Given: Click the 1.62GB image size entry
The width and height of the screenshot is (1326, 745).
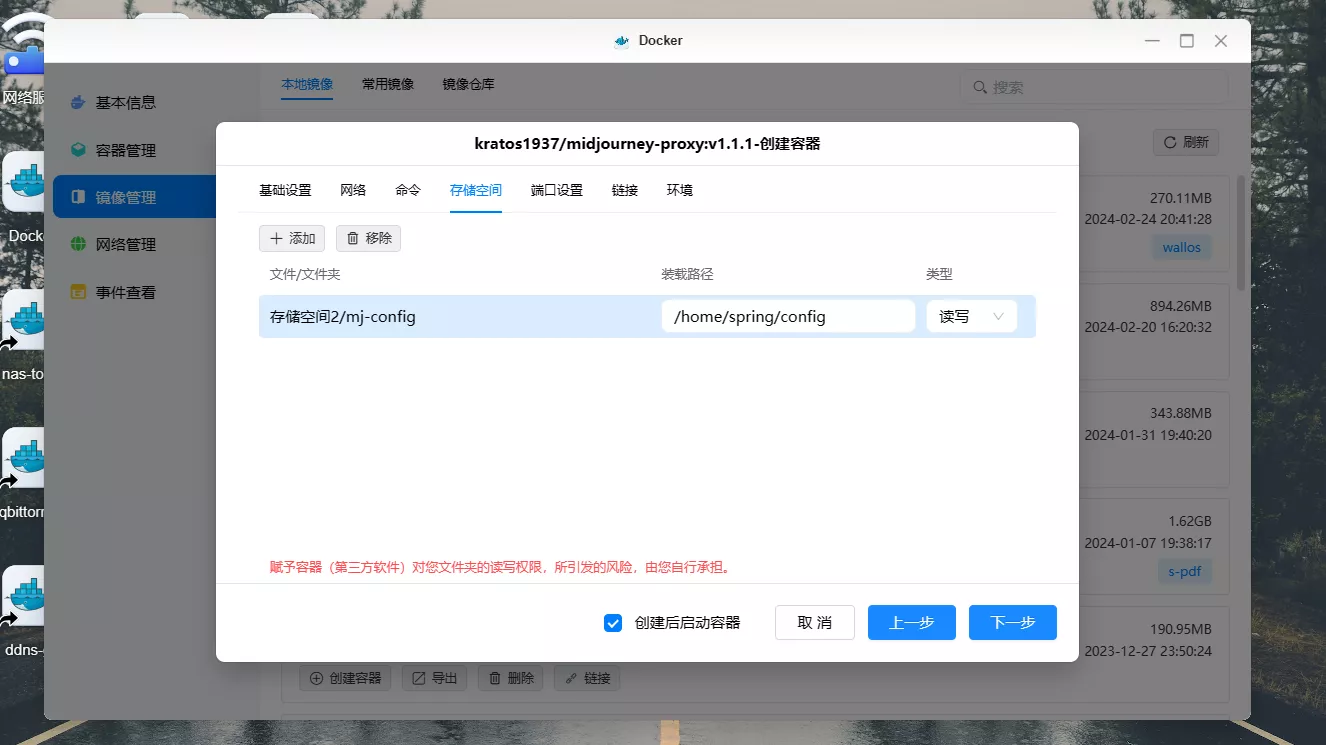Looking at the screenshot, I should [1190, 521].
